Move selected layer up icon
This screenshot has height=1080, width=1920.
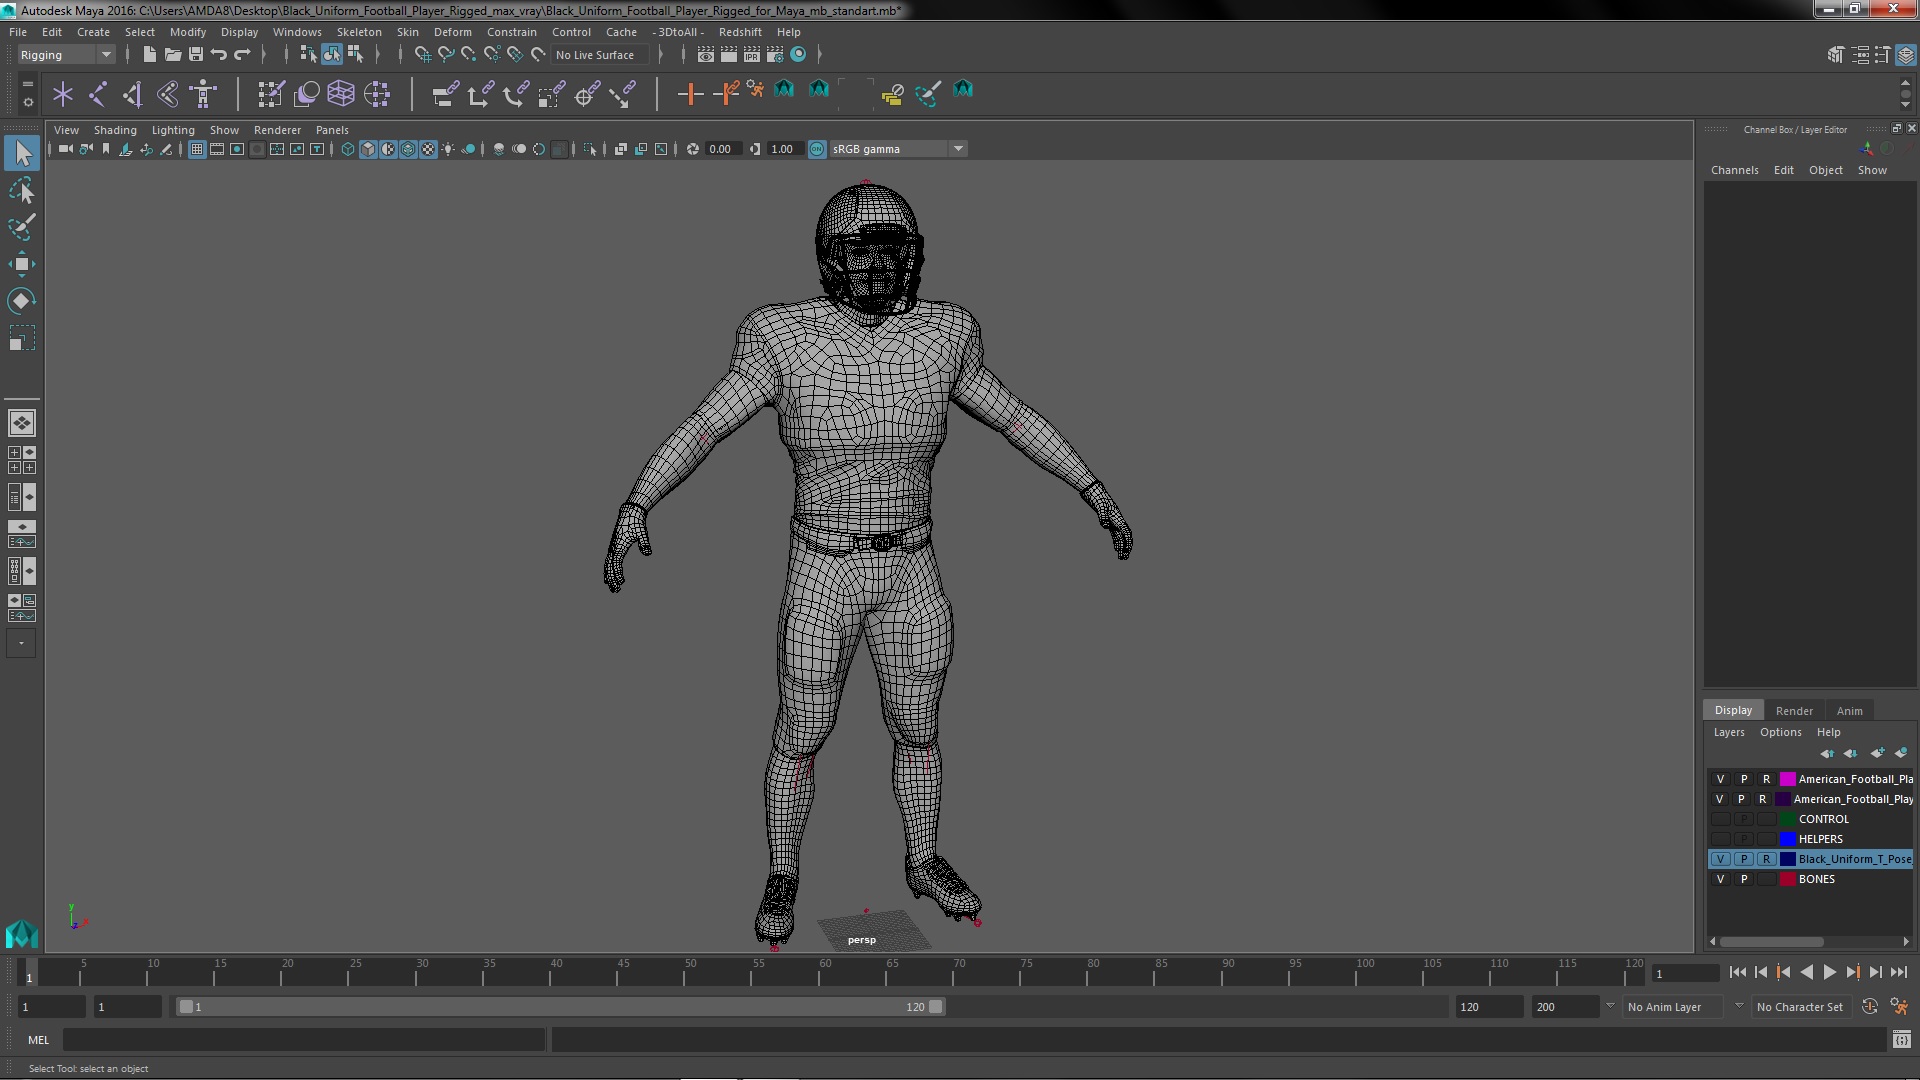1828,753
